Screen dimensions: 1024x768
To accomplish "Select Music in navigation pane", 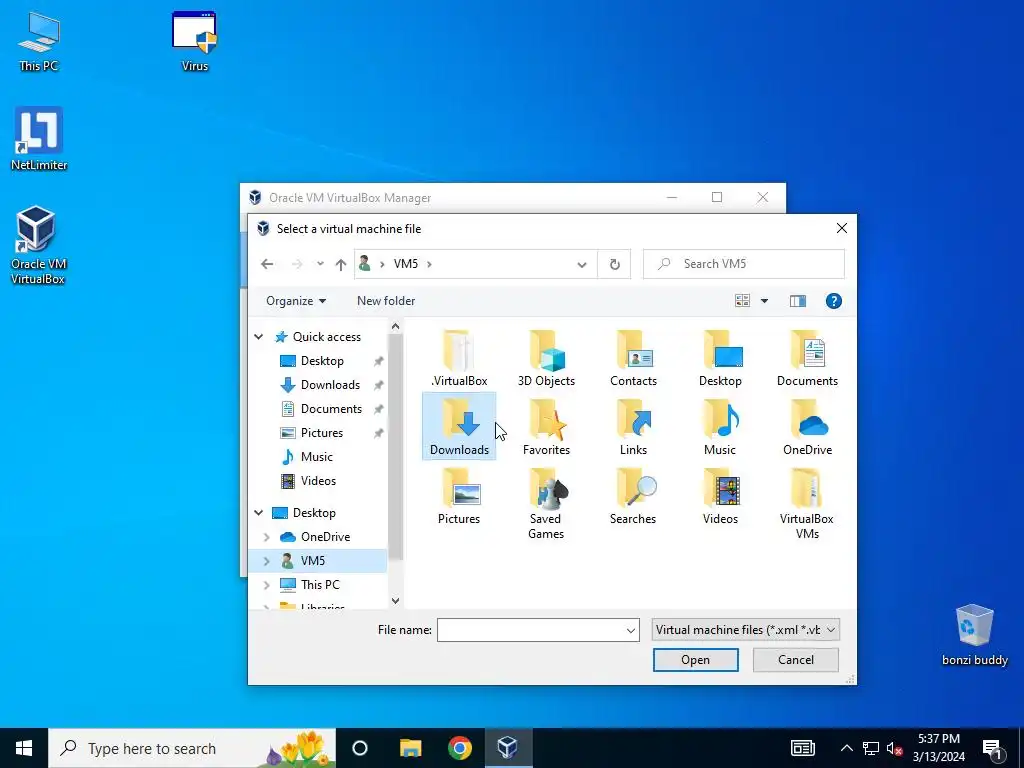I will coord(316,457).
